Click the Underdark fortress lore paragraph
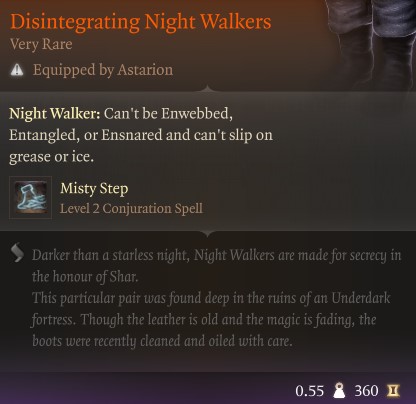 tap(211, 319)
